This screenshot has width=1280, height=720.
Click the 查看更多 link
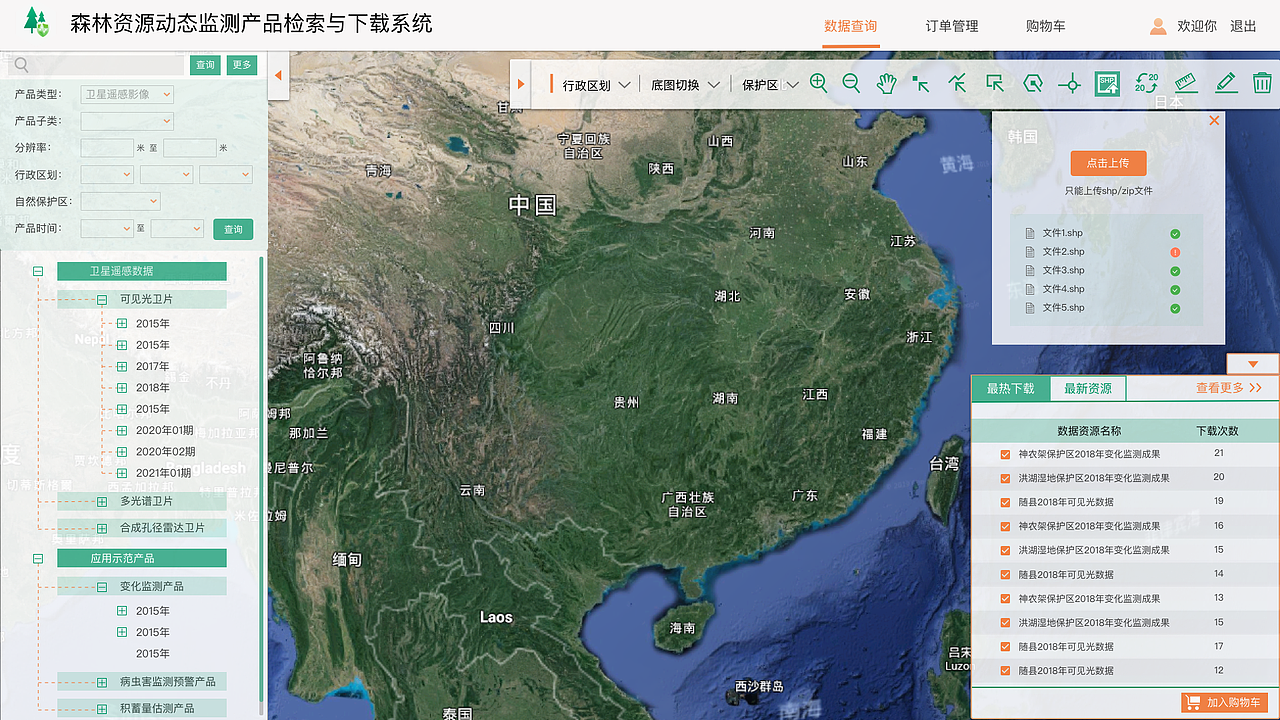point(1229,388)
